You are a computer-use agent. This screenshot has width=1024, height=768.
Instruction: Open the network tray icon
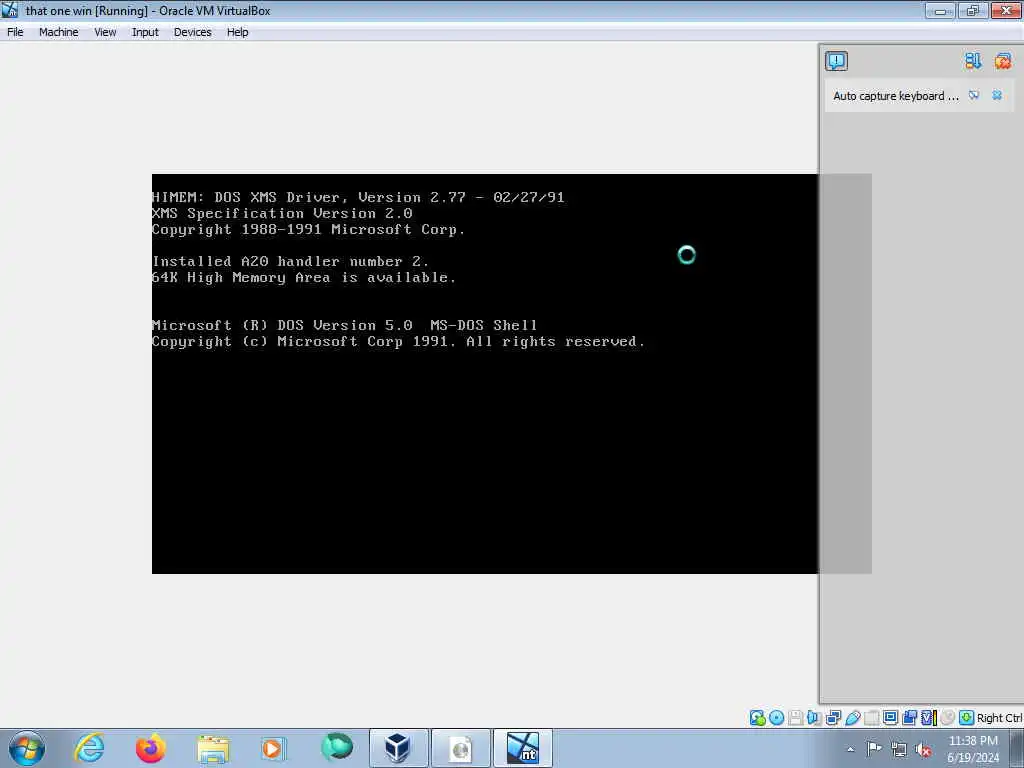click(x=899, y=749)
